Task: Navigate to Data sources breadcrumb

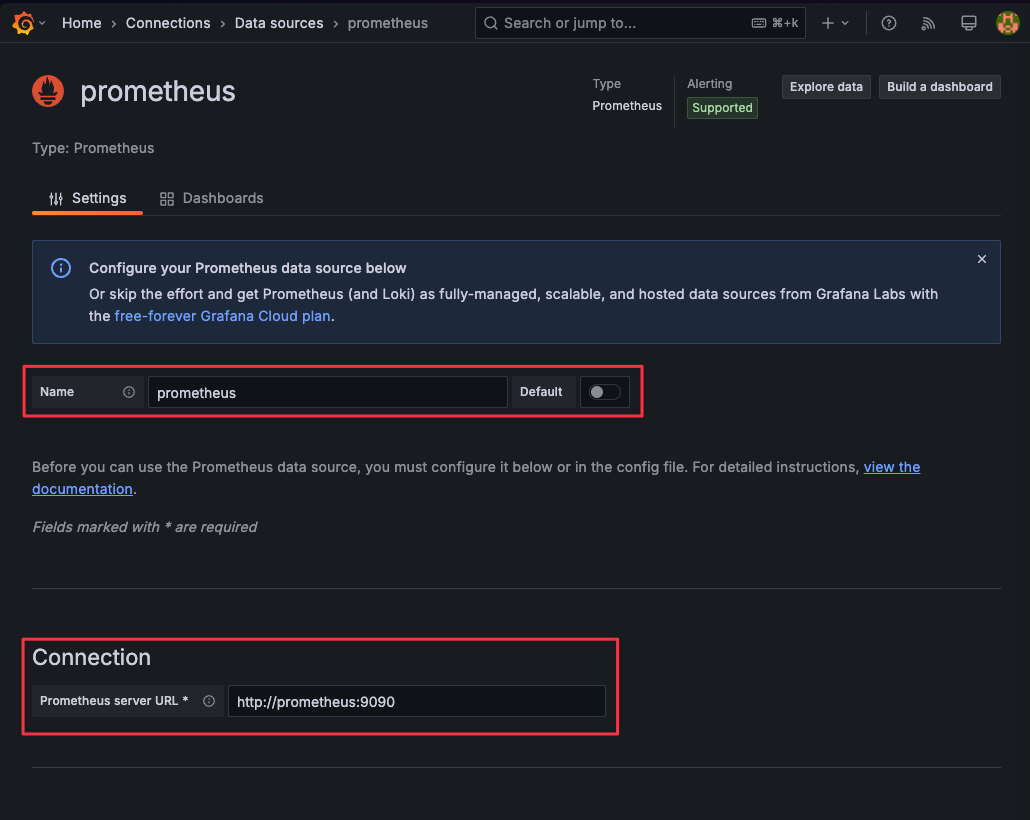Action: pyautogui.click(x=279, y=23)
